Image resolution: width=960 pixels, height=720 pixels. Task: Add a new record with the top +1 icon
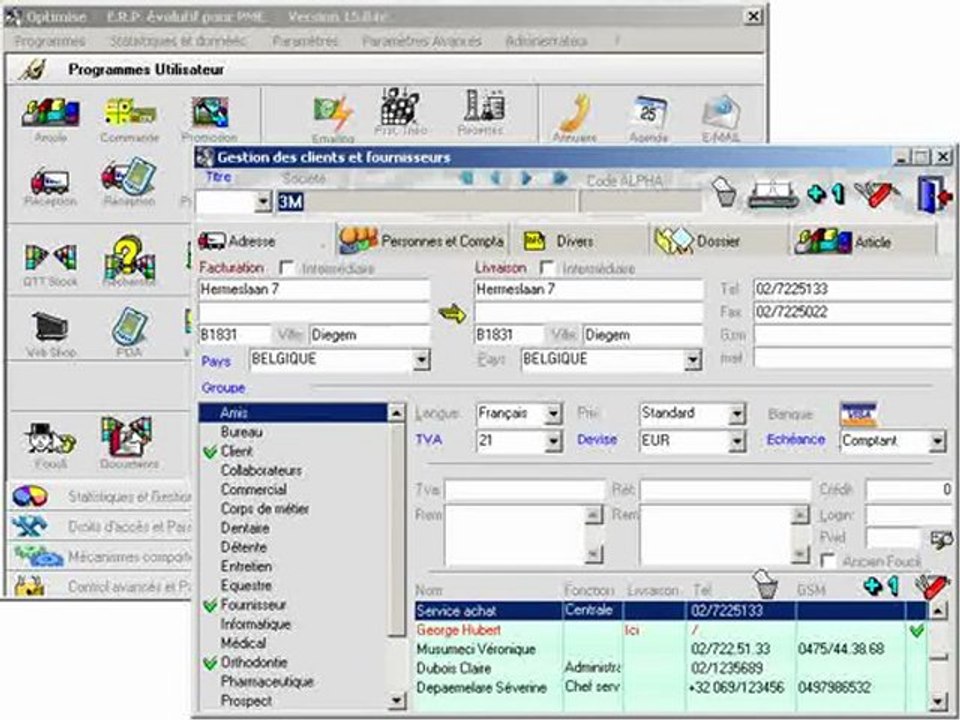(825, 194)
